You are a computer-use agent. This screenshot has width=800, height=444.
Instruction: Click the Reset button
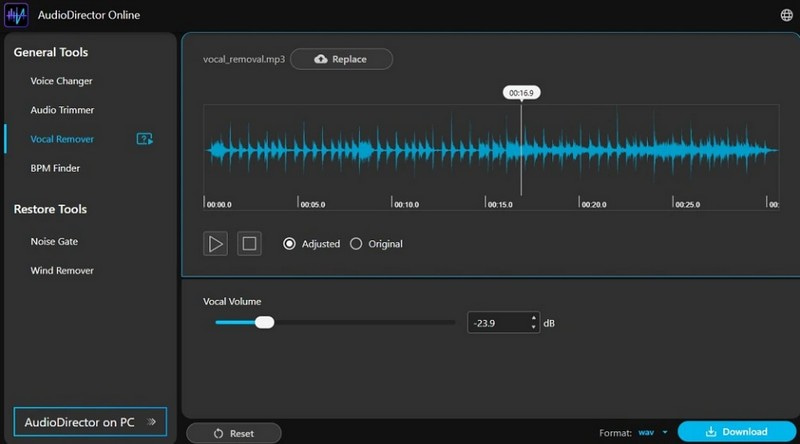[233, 433]
